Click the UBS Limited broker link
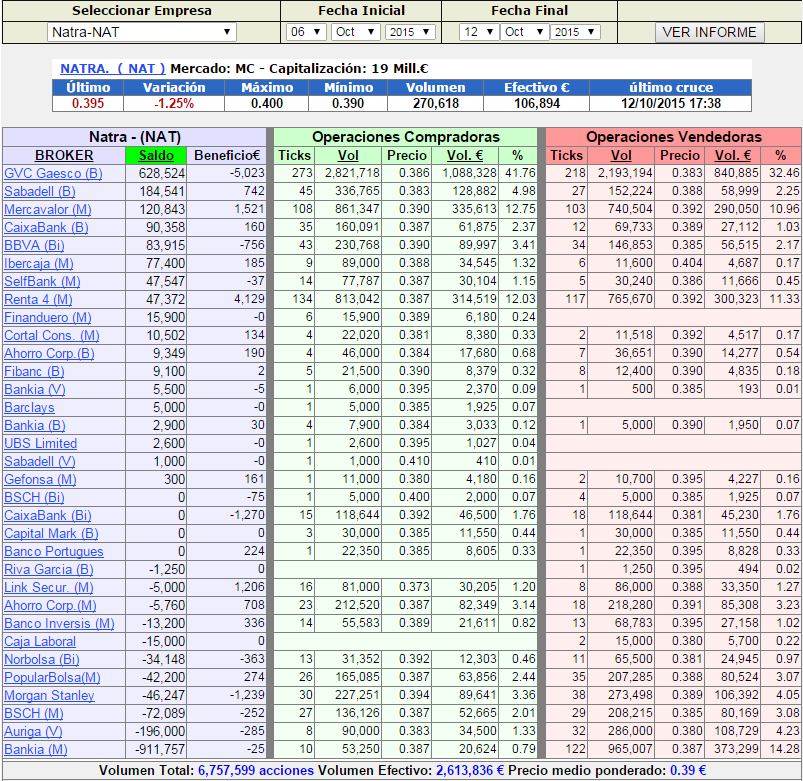This screenshot has width=803, height=781. point(41,443)
